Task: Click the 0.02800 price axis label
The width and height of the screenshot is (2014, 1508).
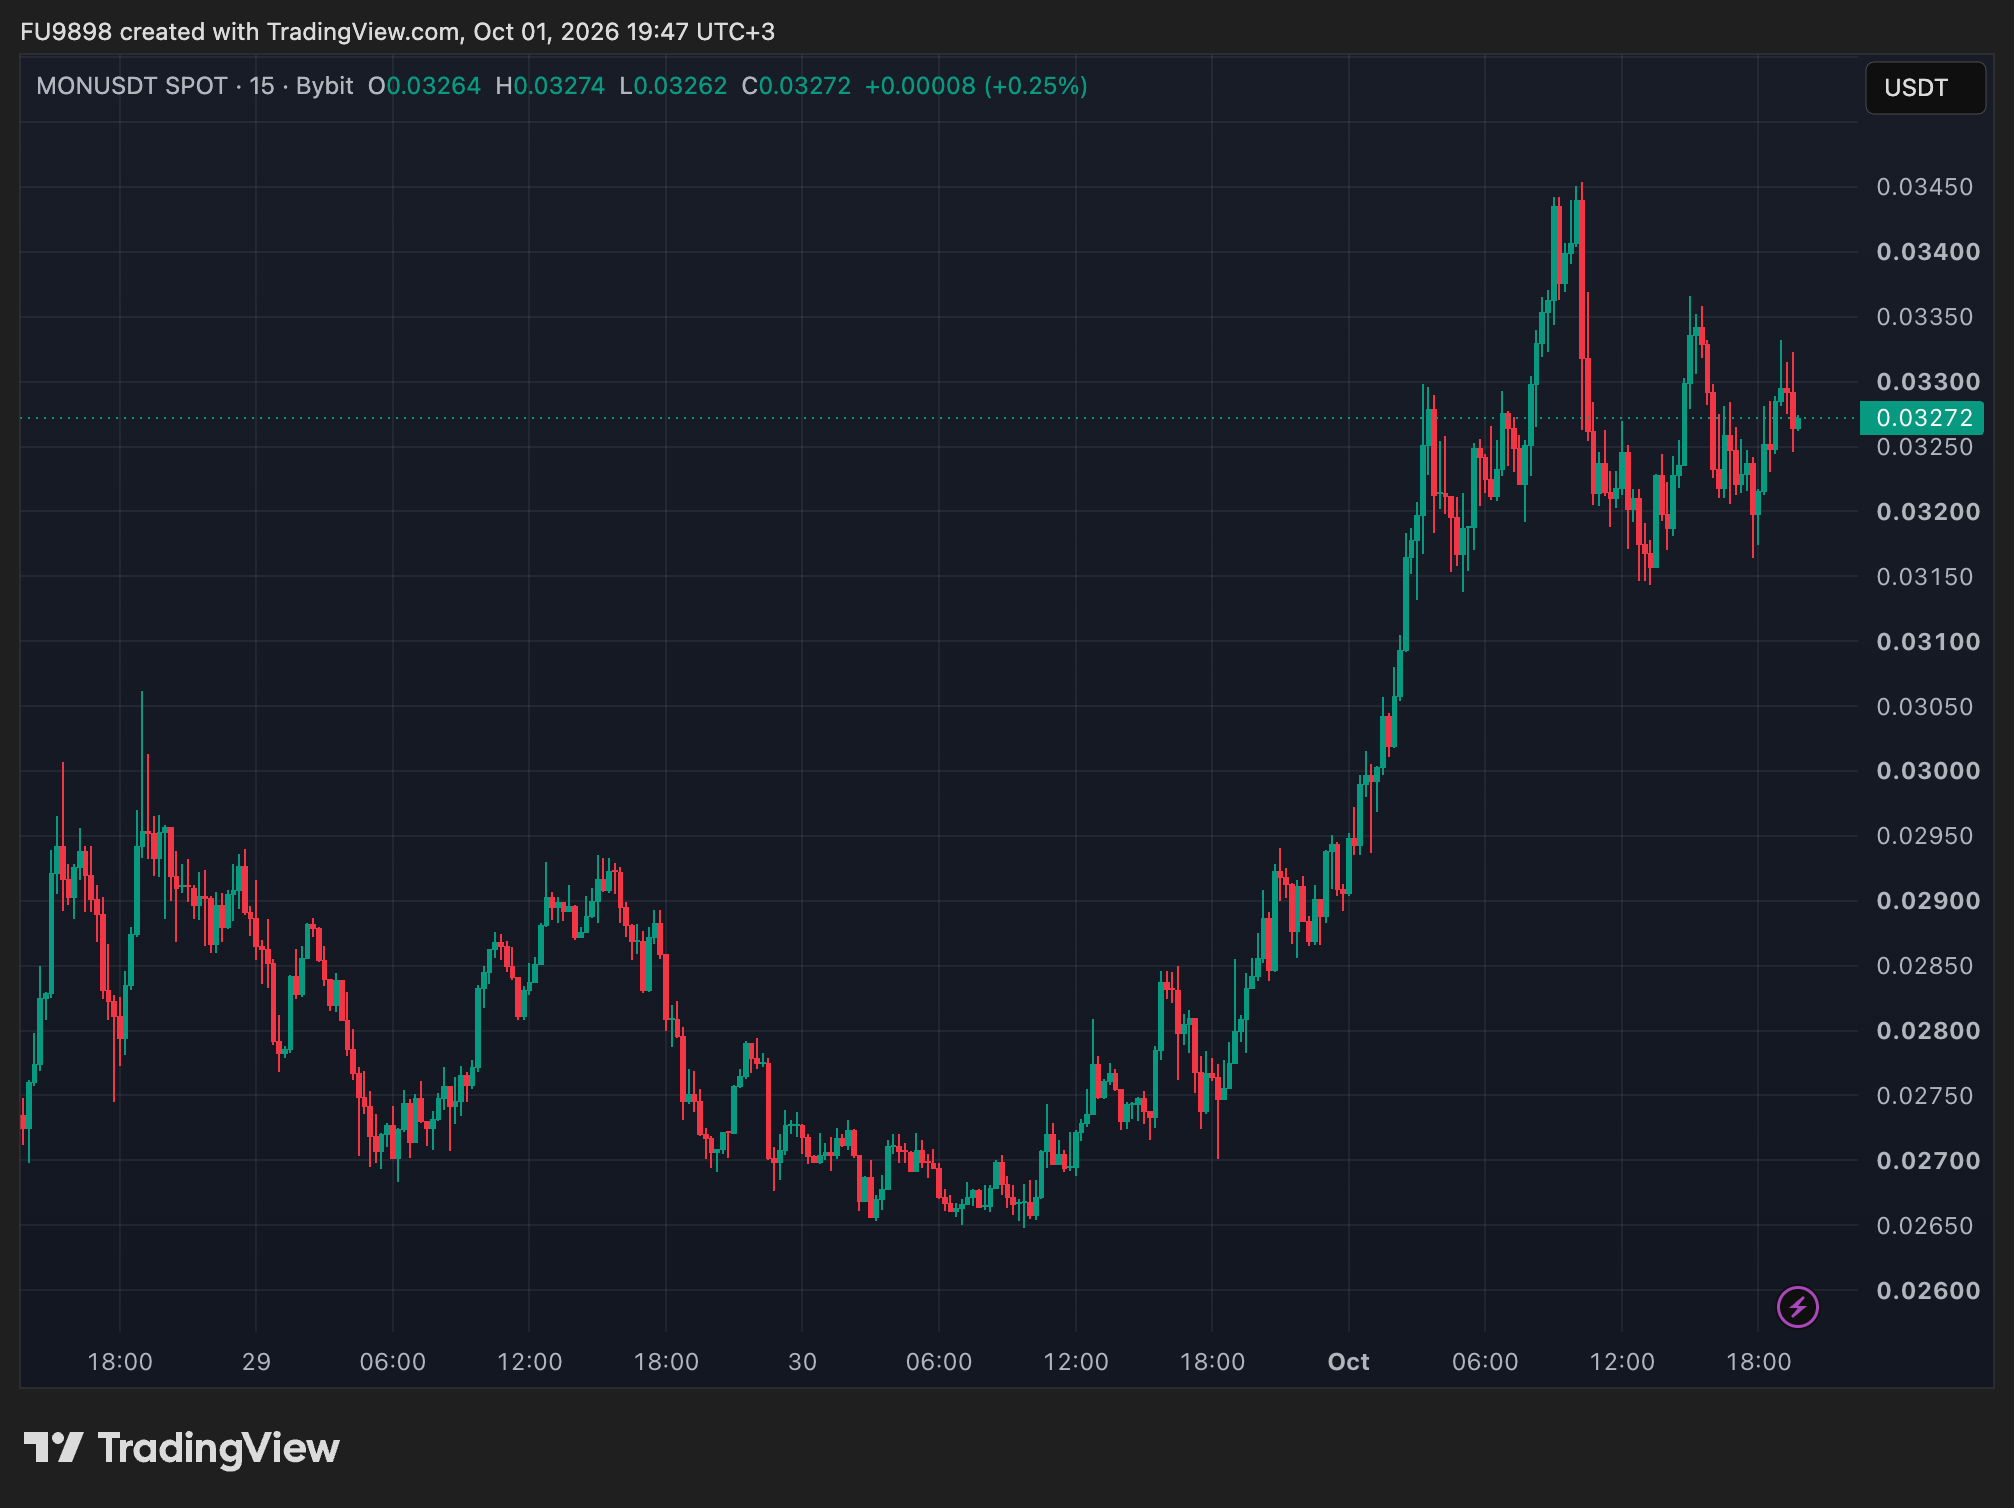Action: (1928, 1031)
